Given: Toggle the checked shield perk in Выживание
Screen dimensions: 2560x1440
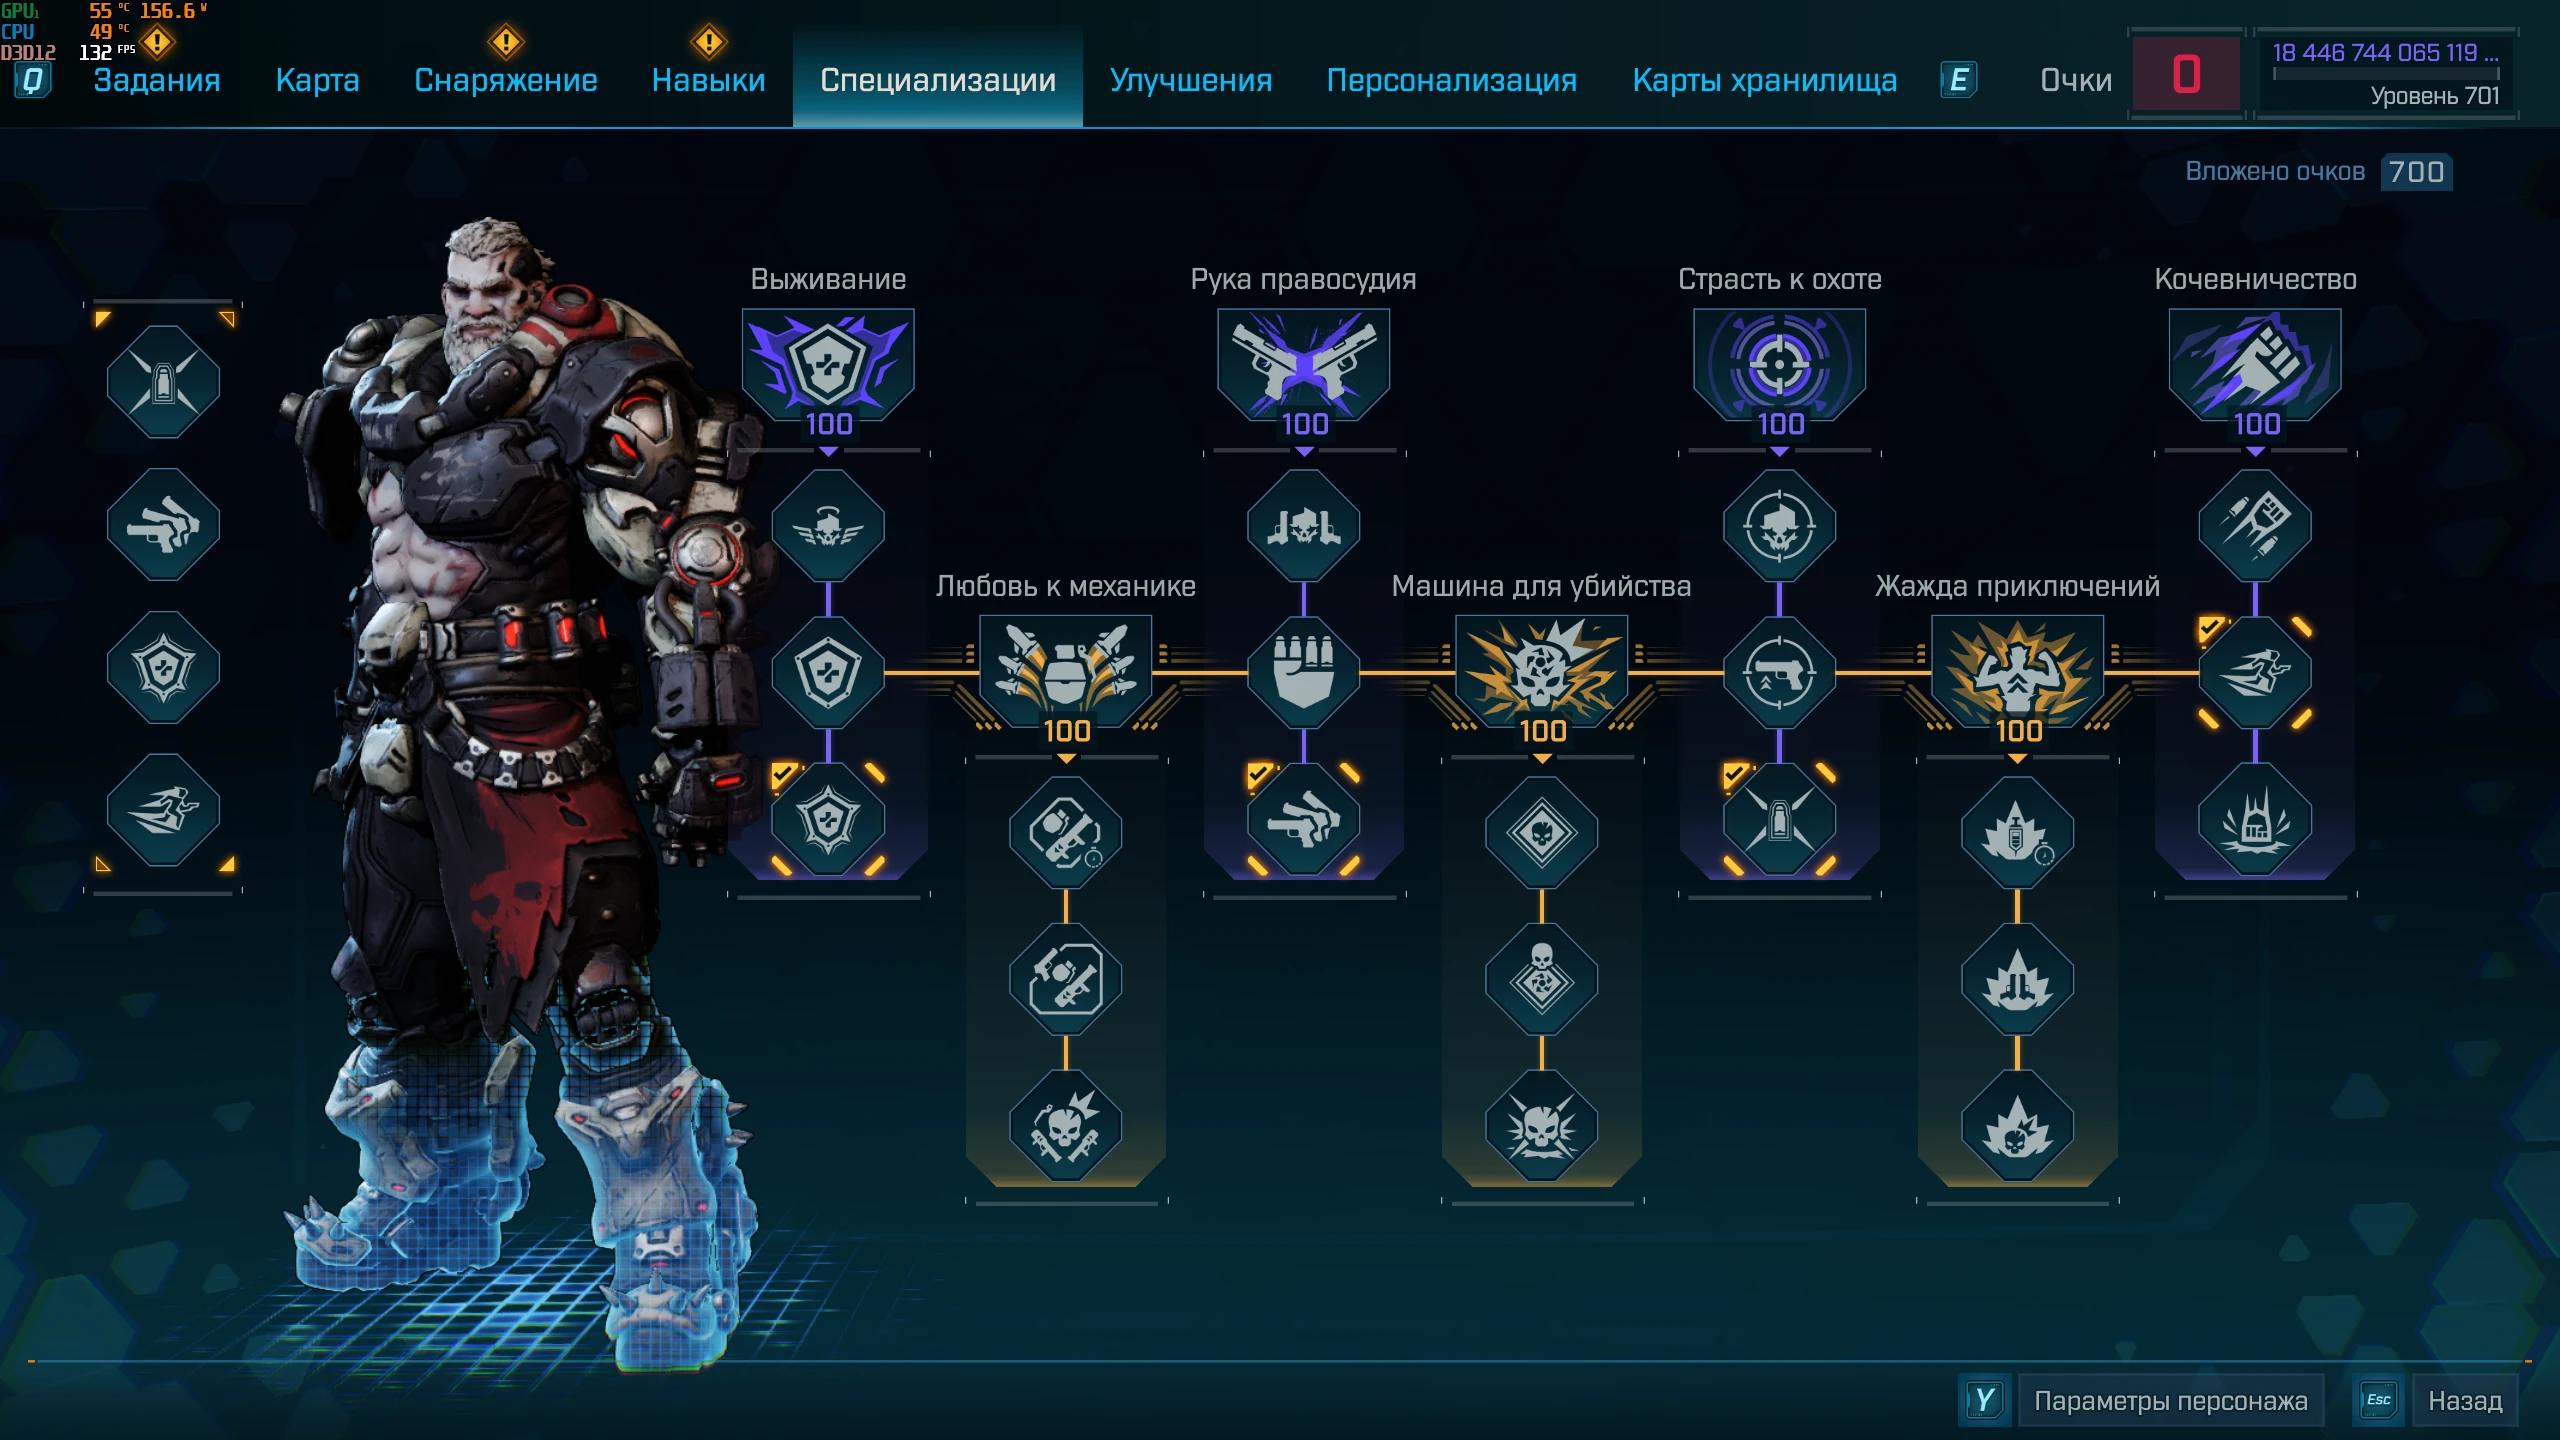Looking at the screenshot, I should 828,819.
